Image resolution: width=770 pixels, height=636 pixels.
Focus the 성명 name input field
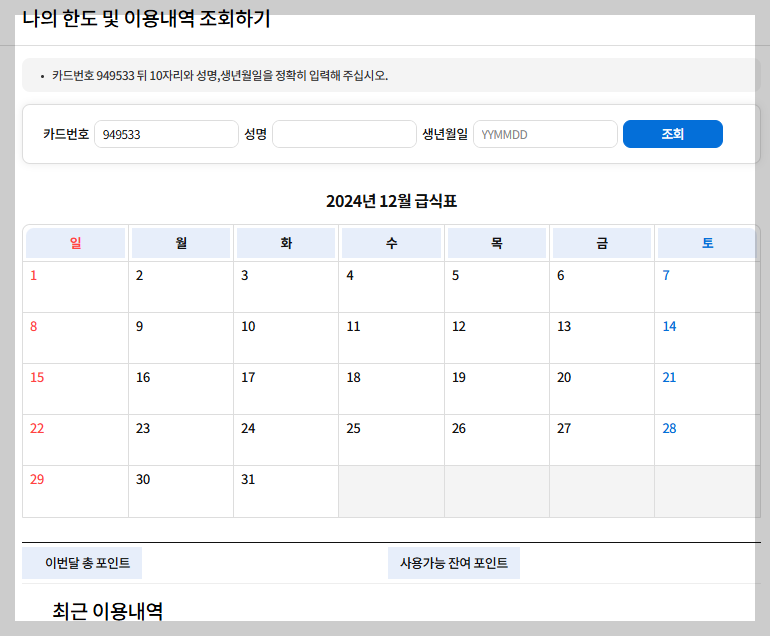(344, 134)
